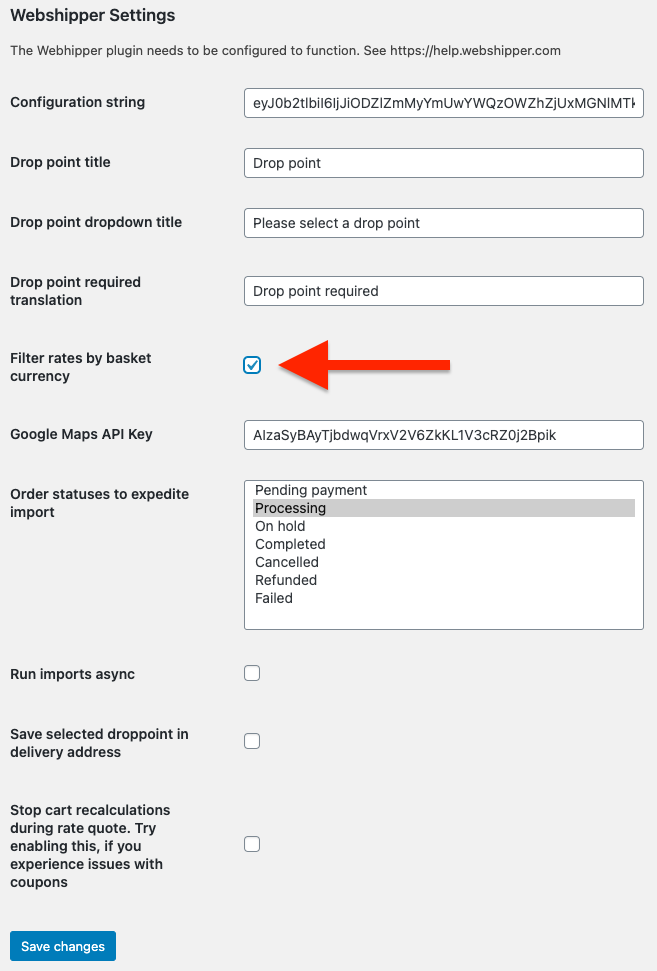Select Failed order status
The height and width of the screenshot is (971, 657).
444,598
